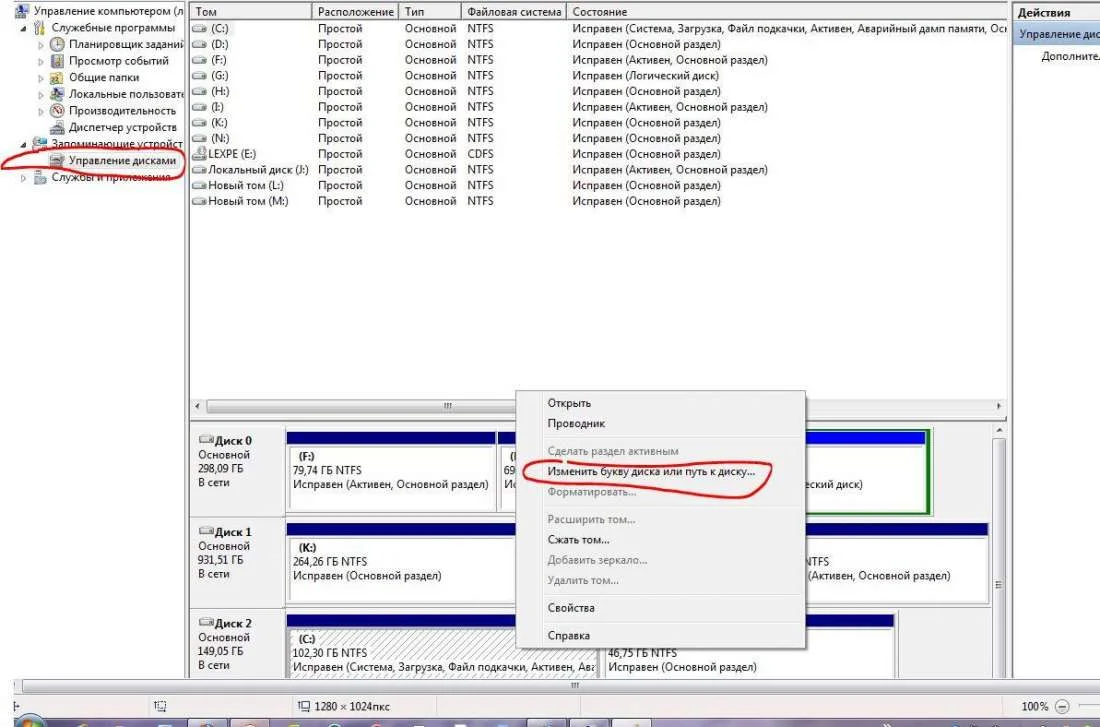Expand the Производительность node arrow
This screenshot has width=1100, height=727.
[x=41, y=111]
